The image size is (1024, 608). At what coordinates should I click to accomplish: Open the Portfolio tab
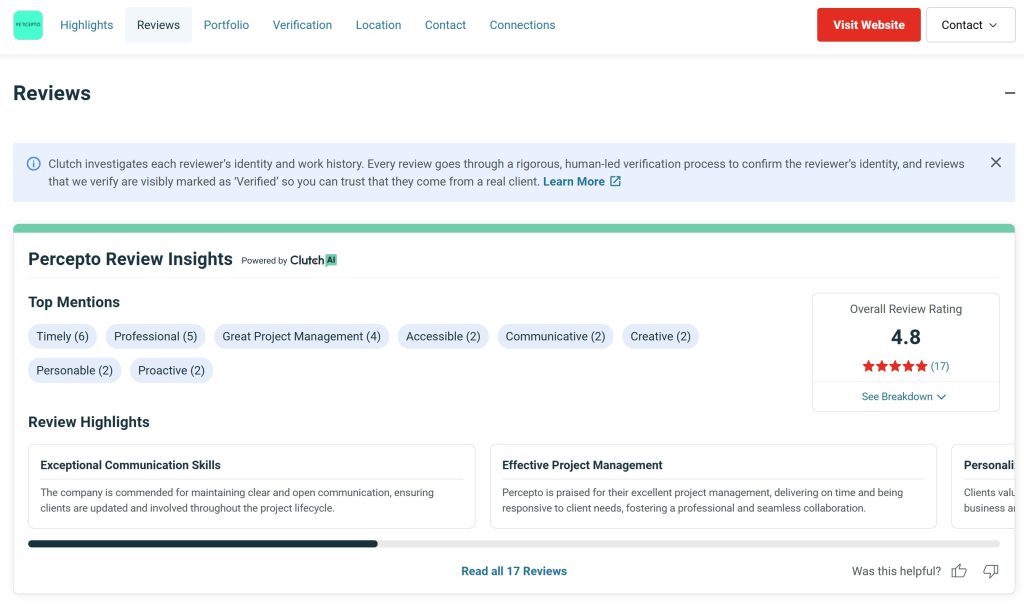226,25
